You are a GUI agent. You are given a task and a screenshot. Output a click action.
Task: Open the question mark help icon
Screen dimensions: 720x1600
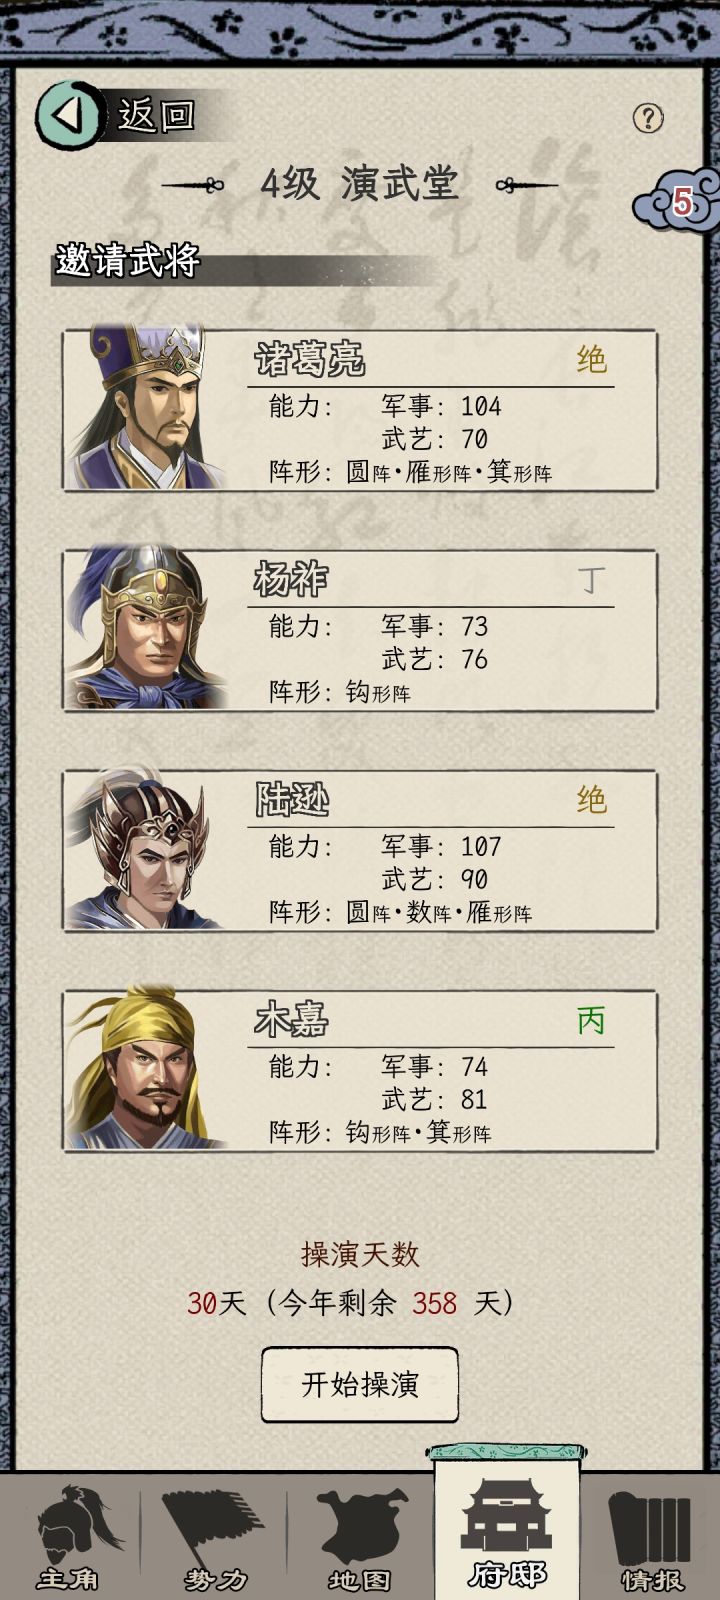click(648, 118)
